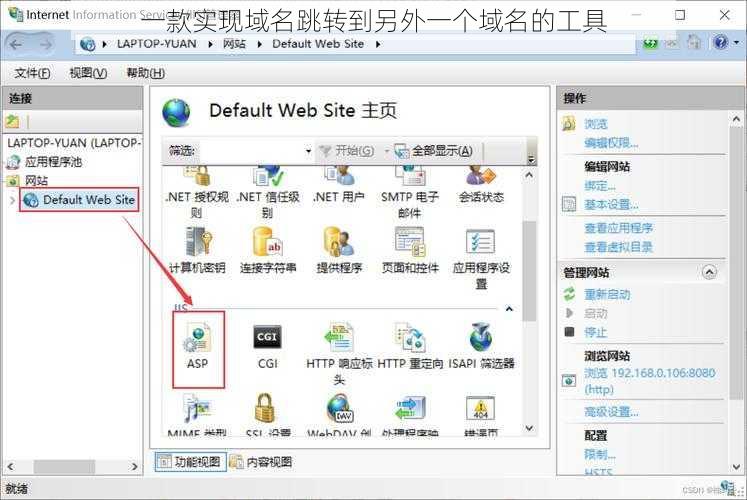
Task: Click 编辑权限... action link
Action: tap(611, 143)
